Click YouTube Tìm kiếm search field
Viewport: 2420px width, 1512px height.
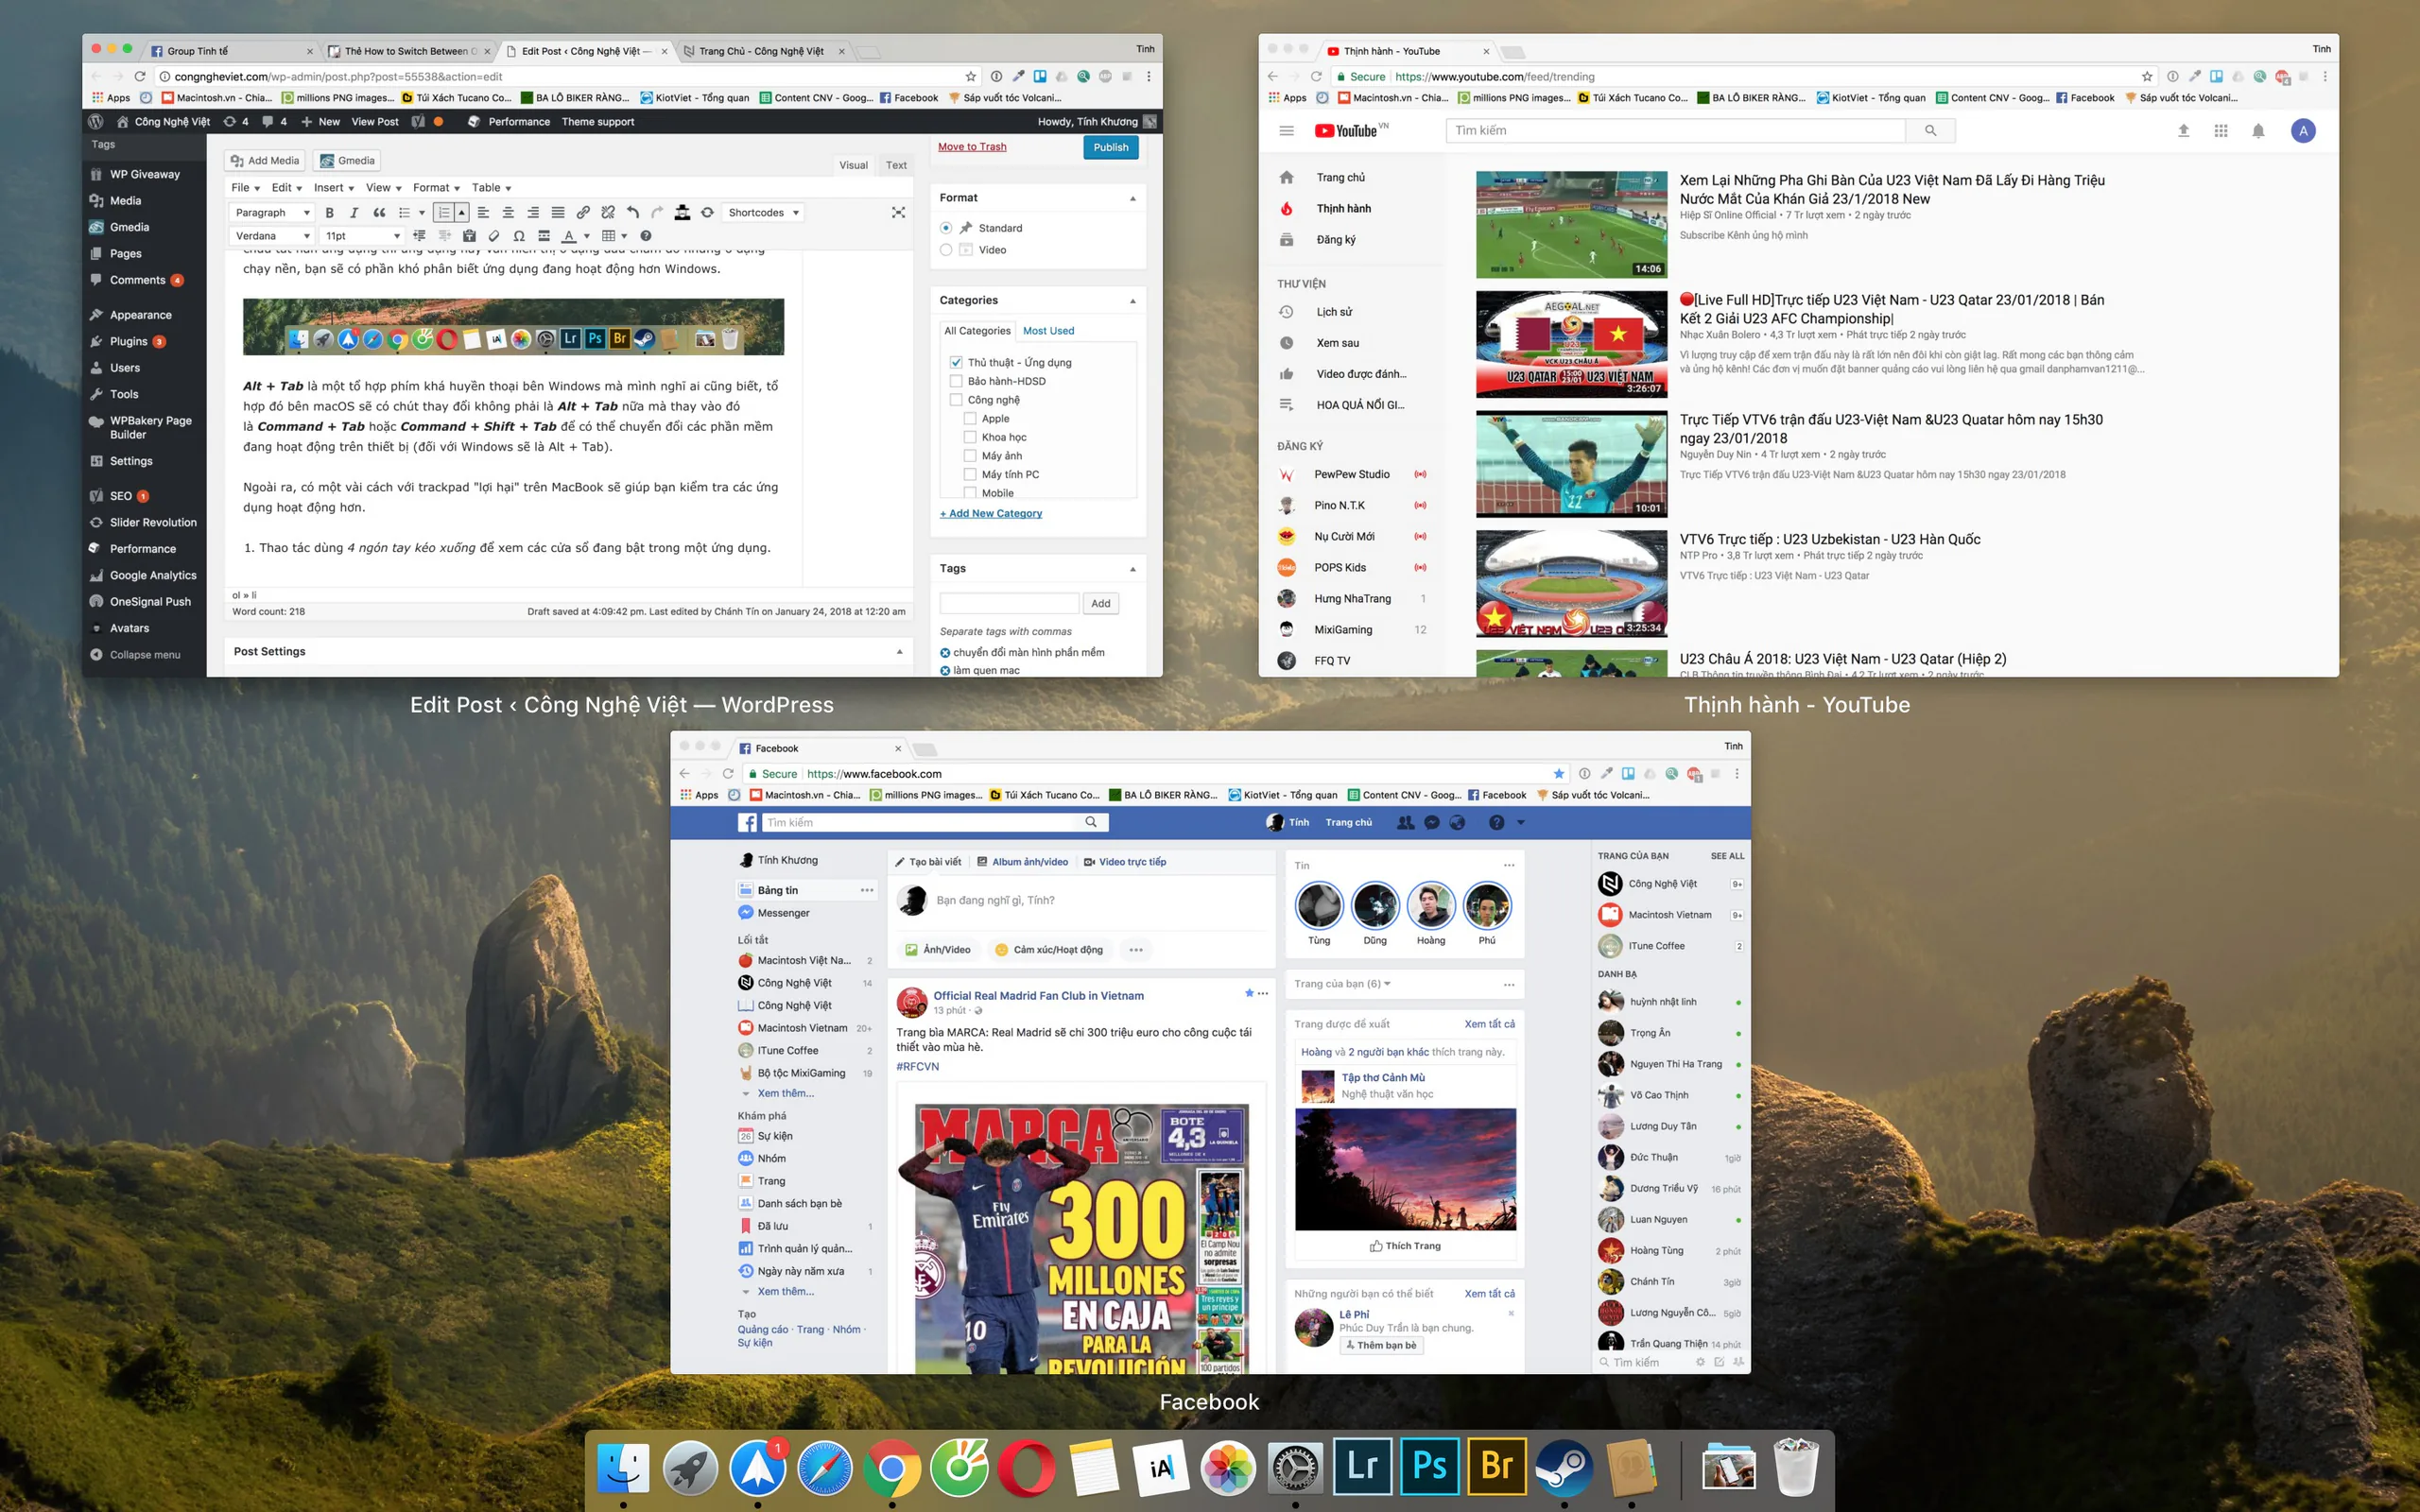[x=1675, y=130]
